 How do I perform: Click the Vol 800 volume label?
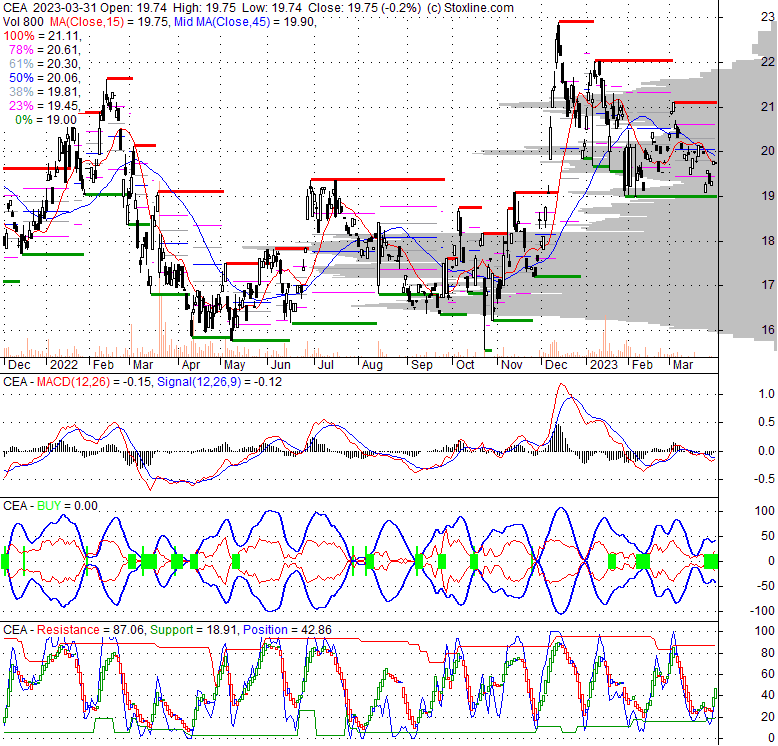click(x=23, y=22)
